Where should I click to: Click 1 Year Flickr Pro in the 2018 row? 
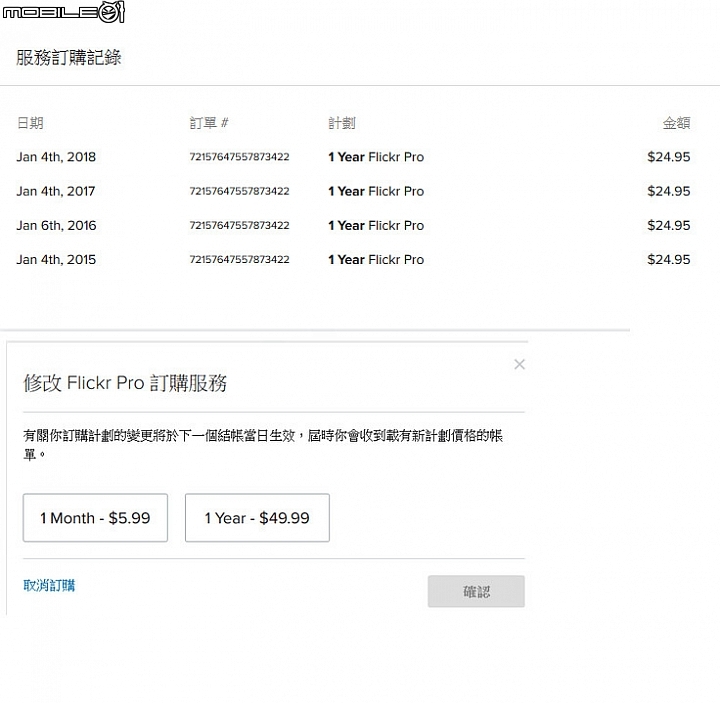pyautogui.click(x=376, y=157)
